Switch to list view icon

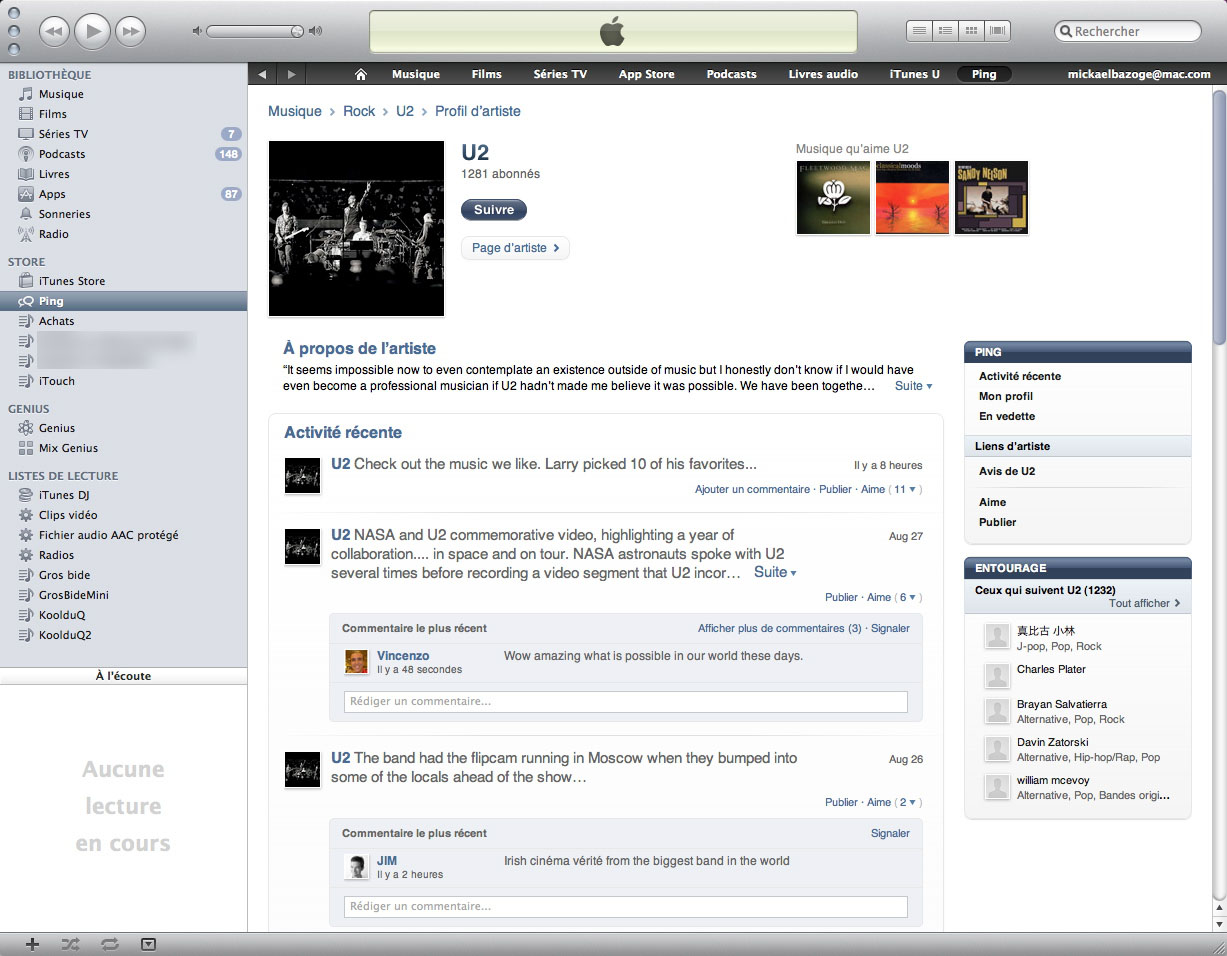coord(920,31)
